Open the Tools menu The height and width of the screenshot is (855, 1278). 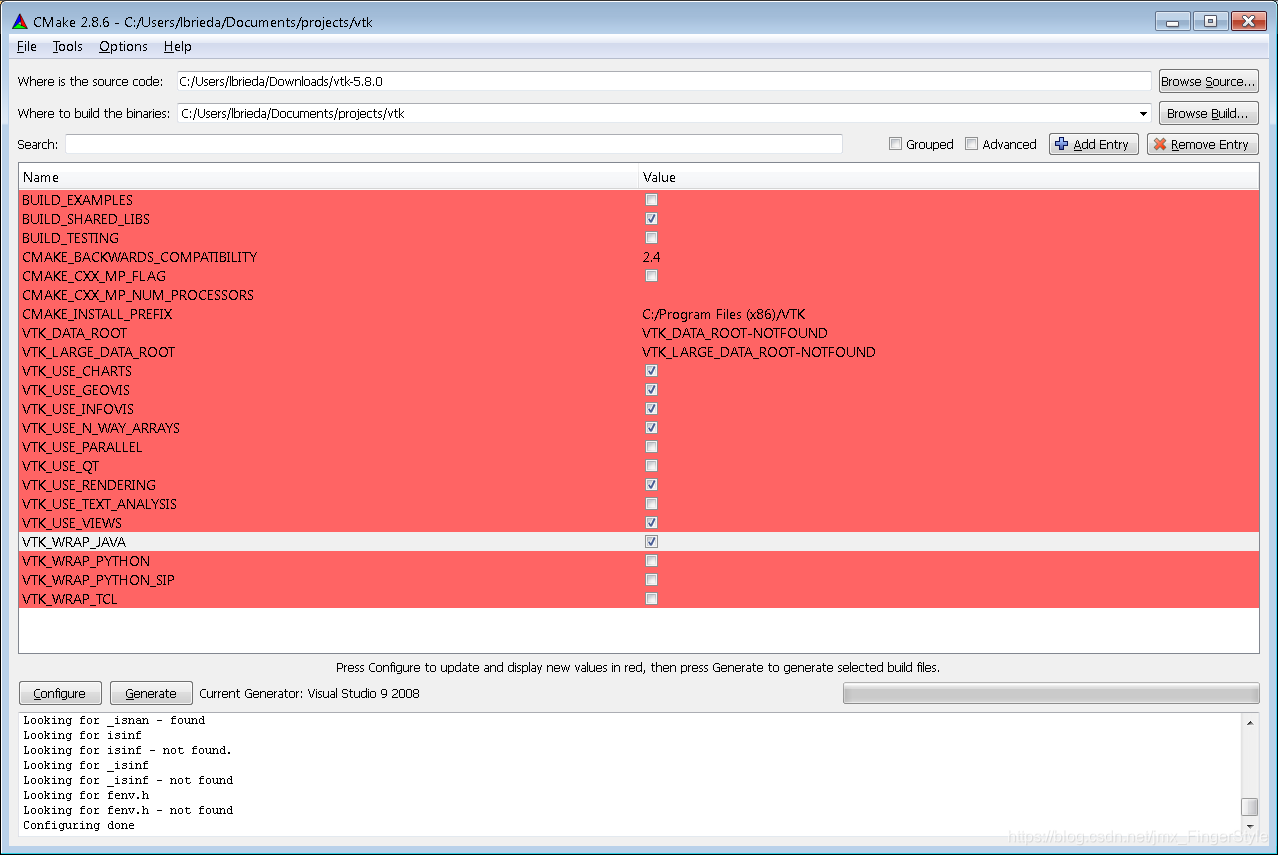click(x=68, y=46)
